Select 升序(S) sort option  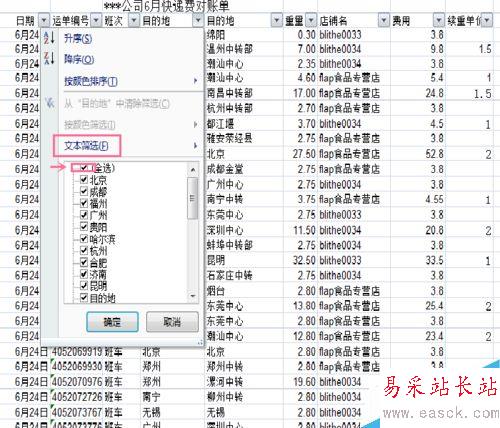(x=78, y=38)
